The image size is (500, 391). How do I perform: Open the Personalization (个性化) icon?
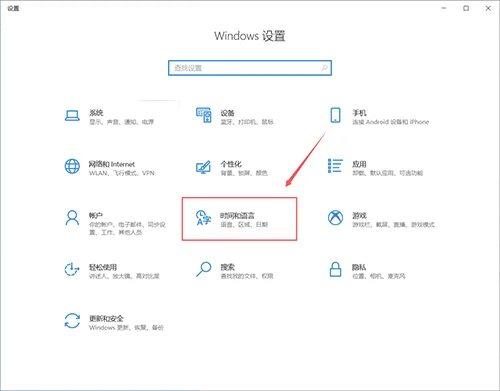coord(203,167)
